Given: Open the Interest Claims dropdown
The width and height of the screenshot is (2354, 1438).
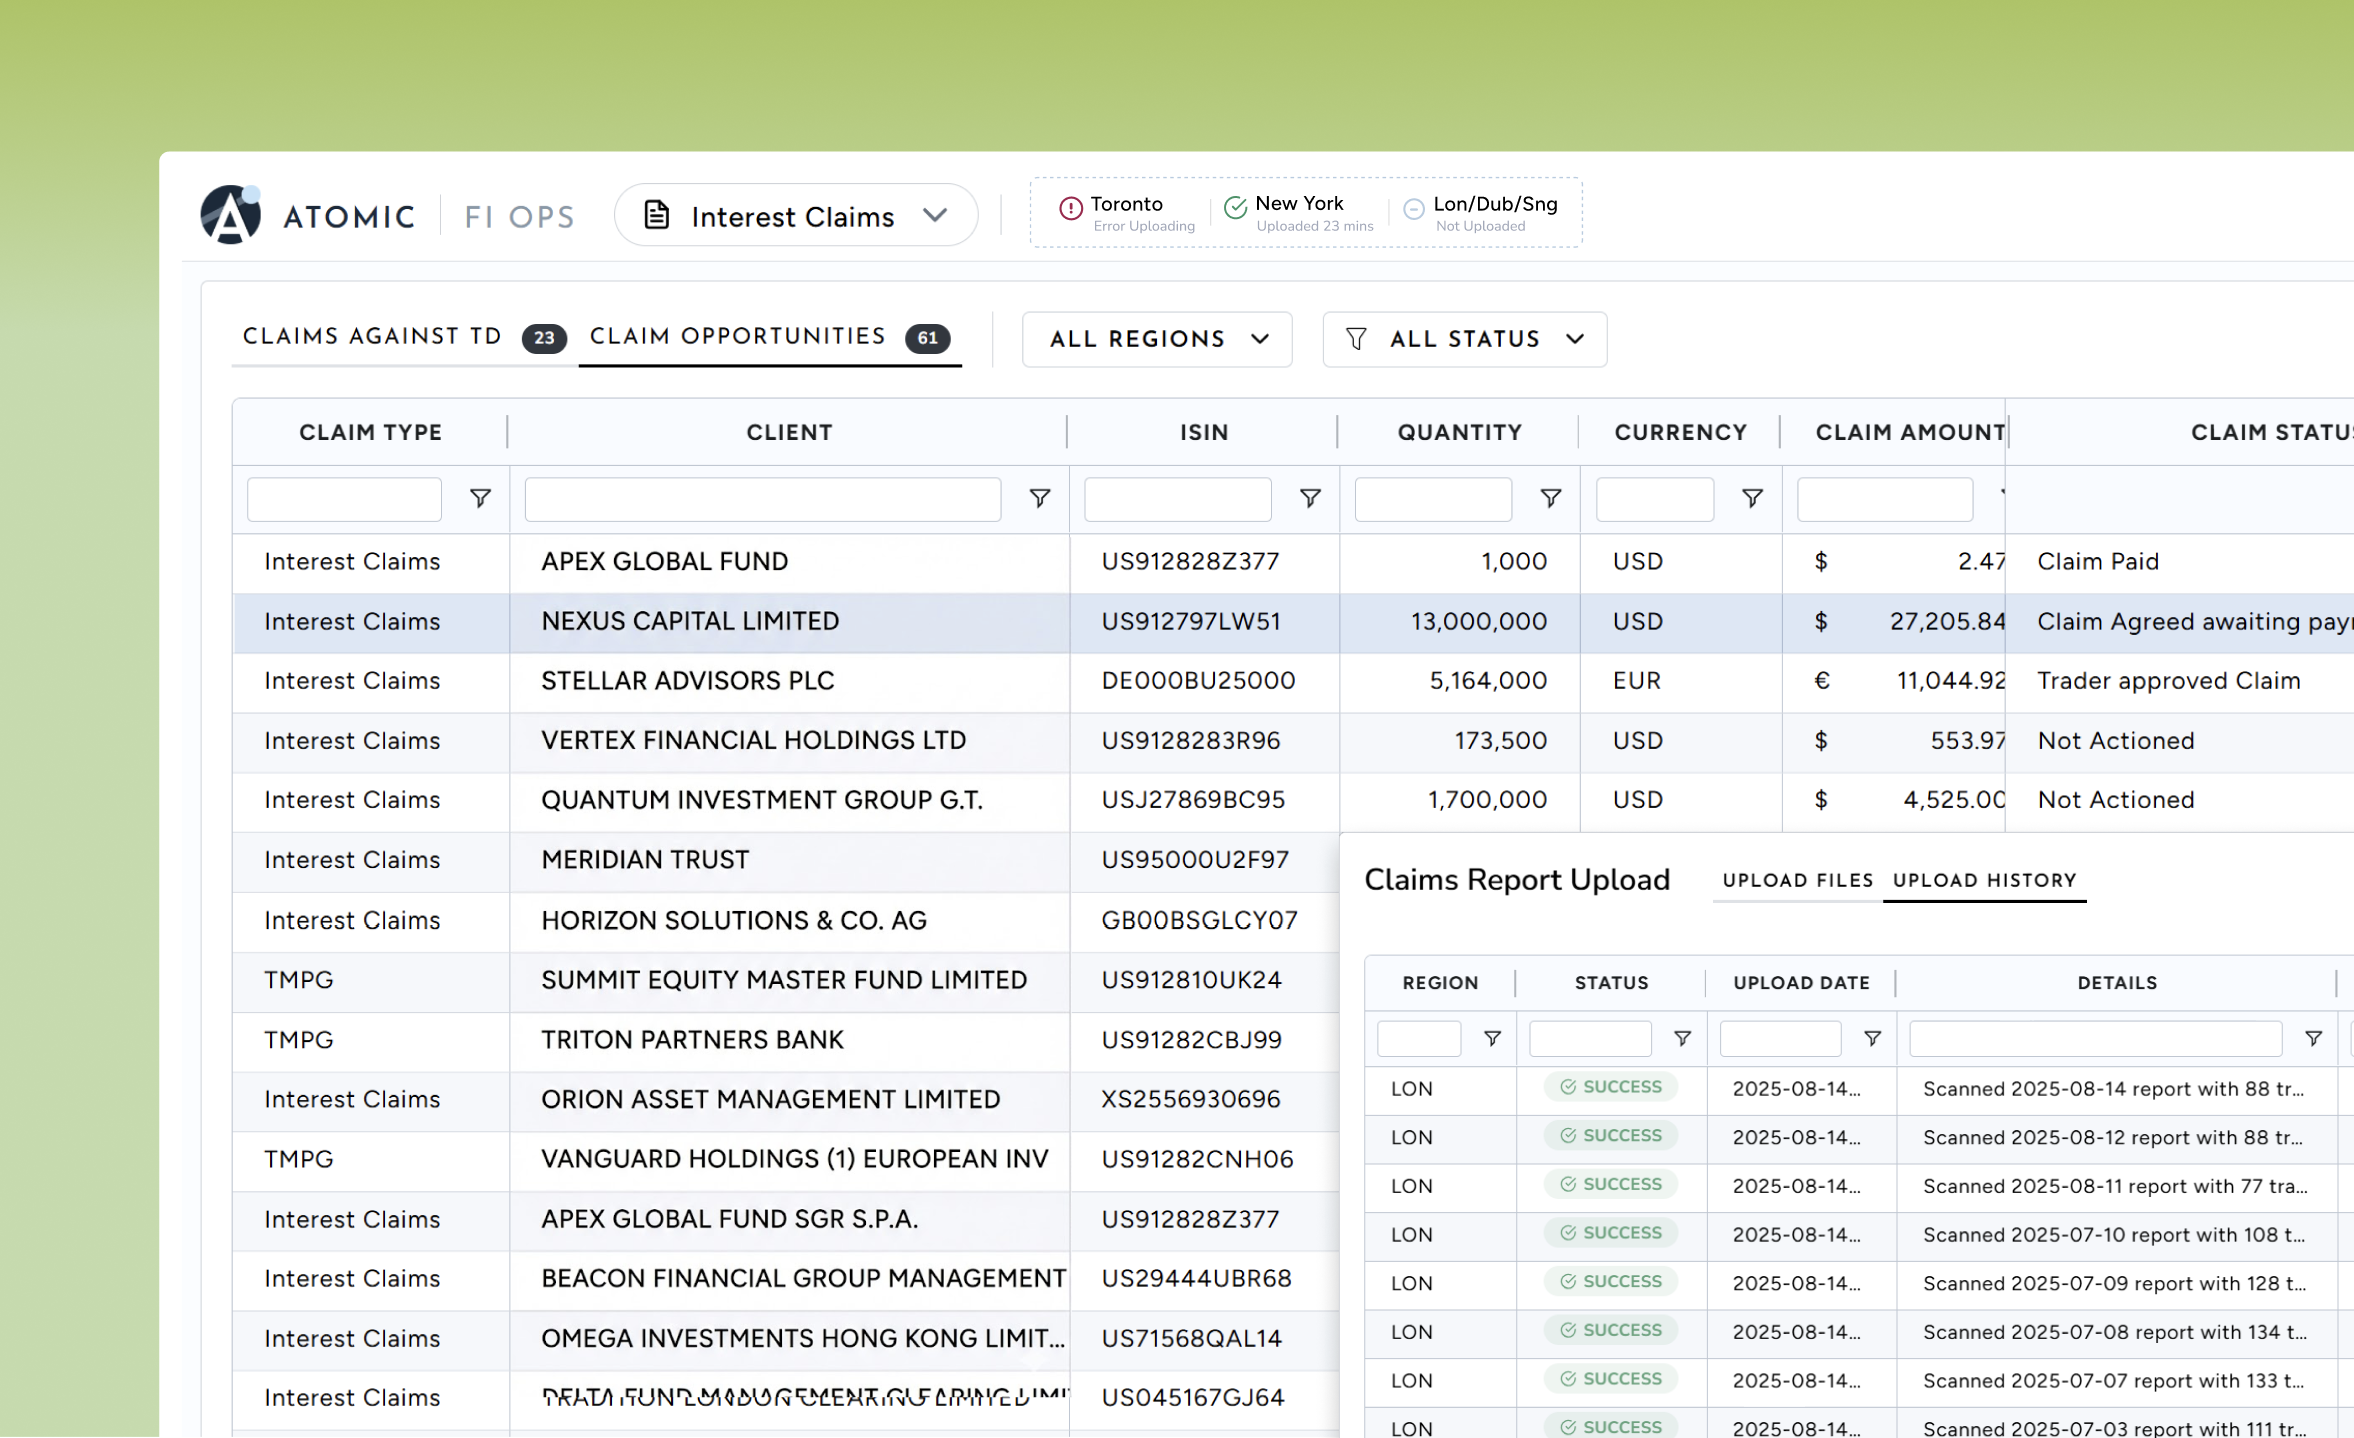Looking at the screenshot, I should tap(796, 216).
